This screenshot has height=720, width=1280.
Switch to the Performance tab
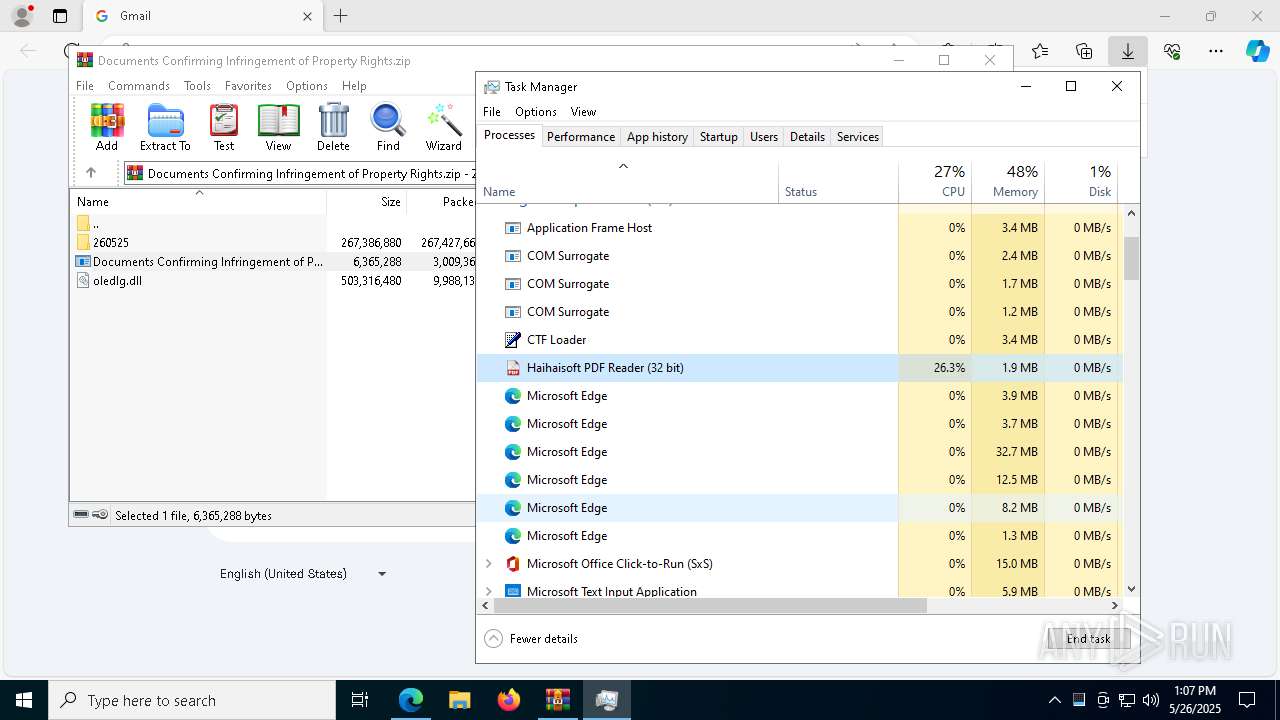(581, 137)
